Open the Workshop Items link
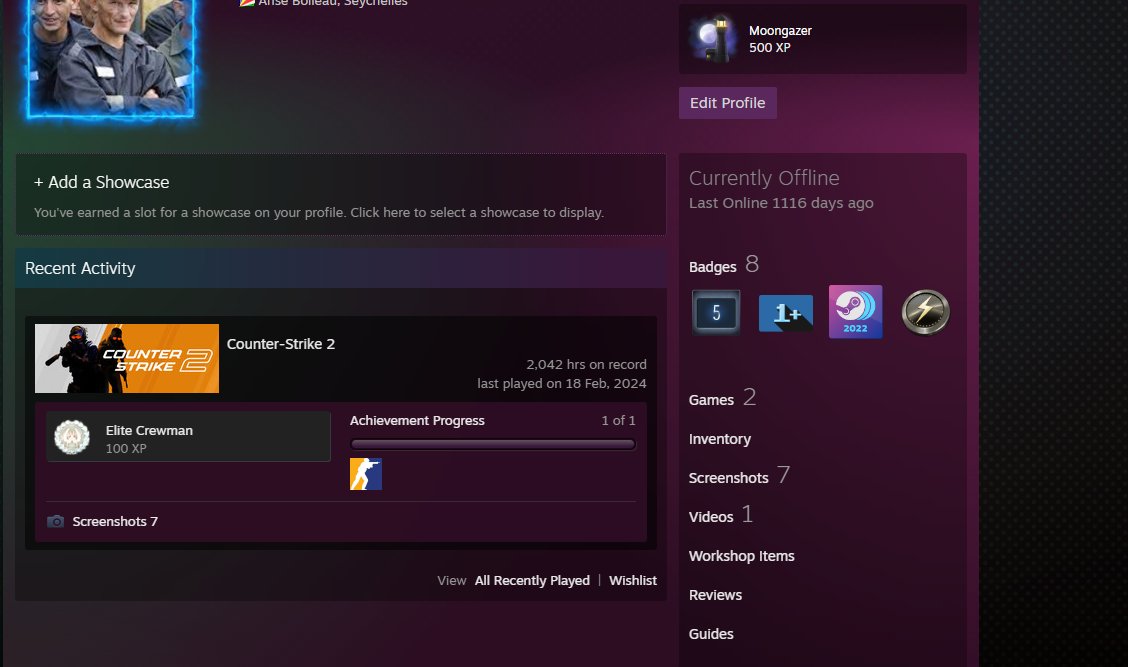1128x667 pixels. [x=741, y=555]
